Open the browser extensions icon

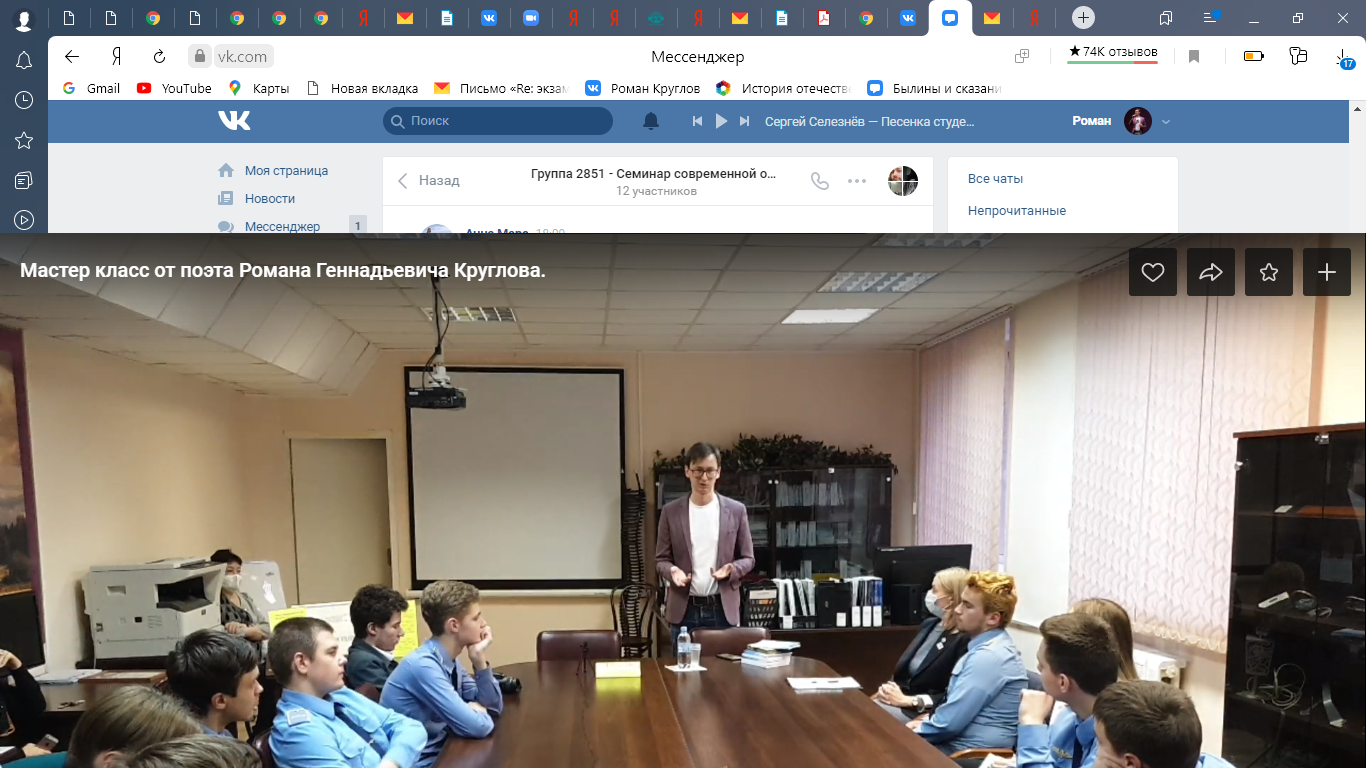1298,57
